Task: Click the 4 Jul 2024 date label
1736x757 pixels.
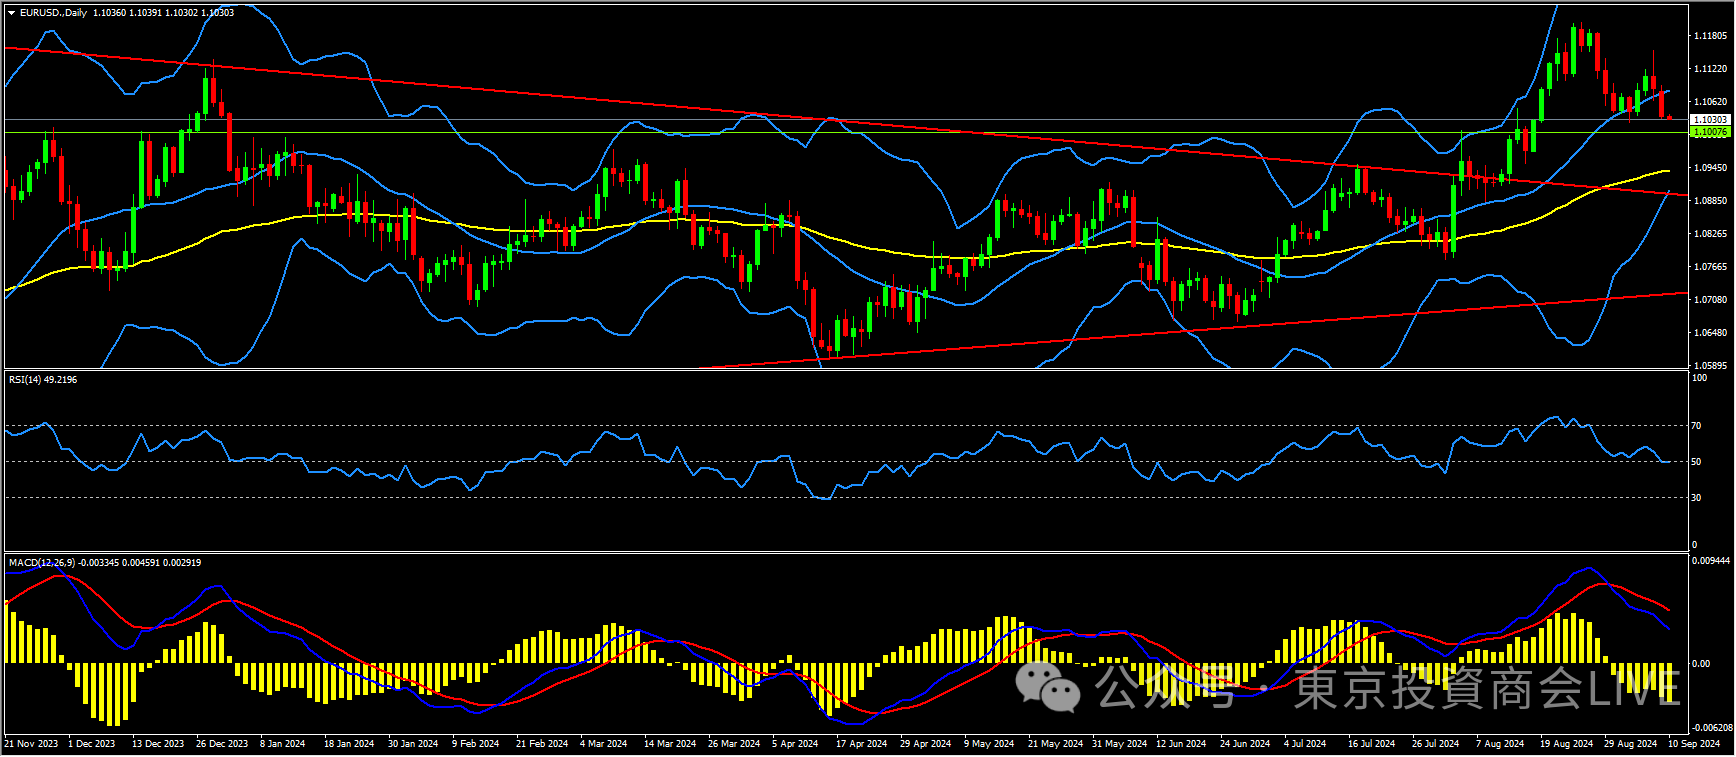Action: click(x=1305, y=744)
